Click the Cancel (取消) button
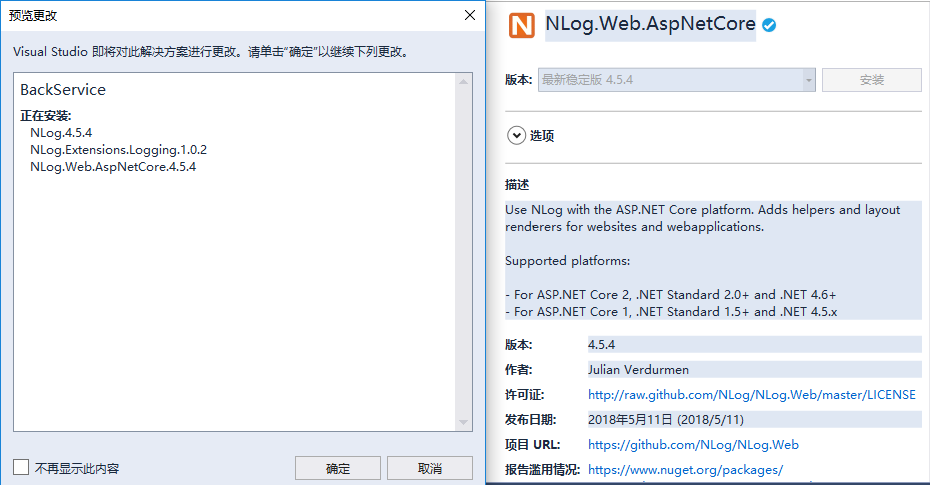Viewport: 930px width, 485px height. pyautogui.click(x=430, y=468)
